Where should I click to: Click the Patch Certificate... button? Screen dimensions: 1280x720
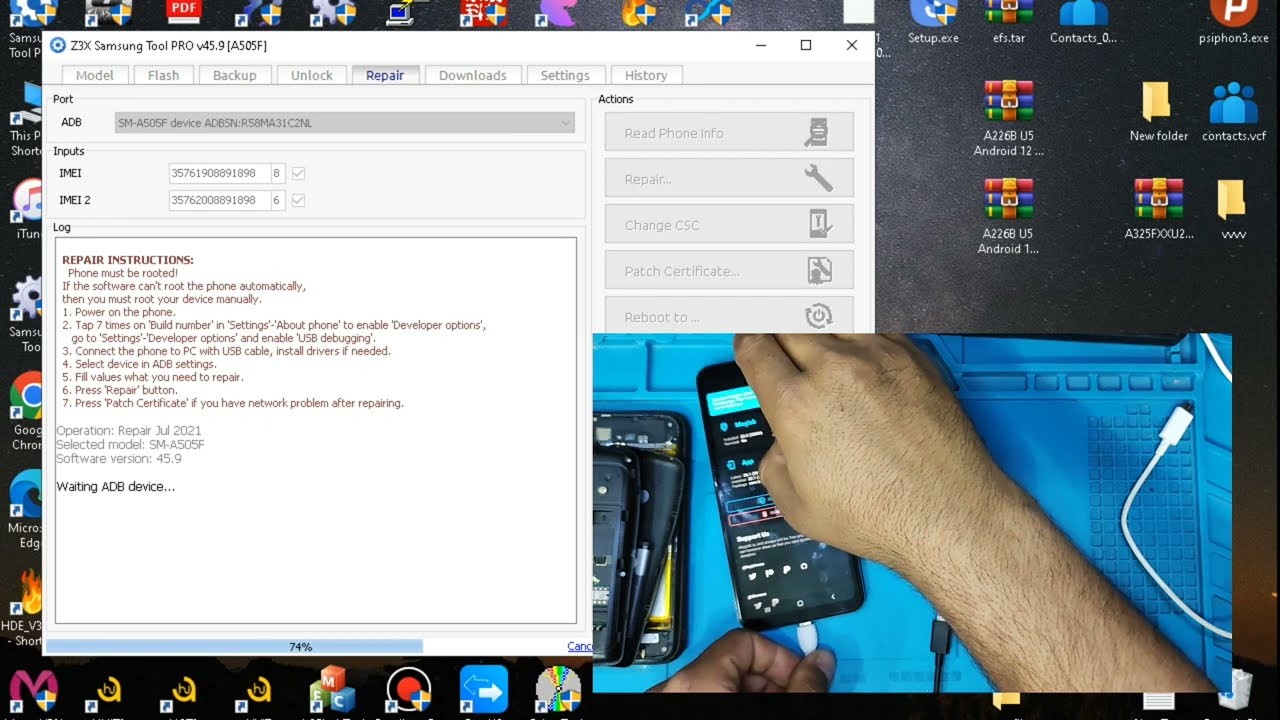(x=729, y=270)
